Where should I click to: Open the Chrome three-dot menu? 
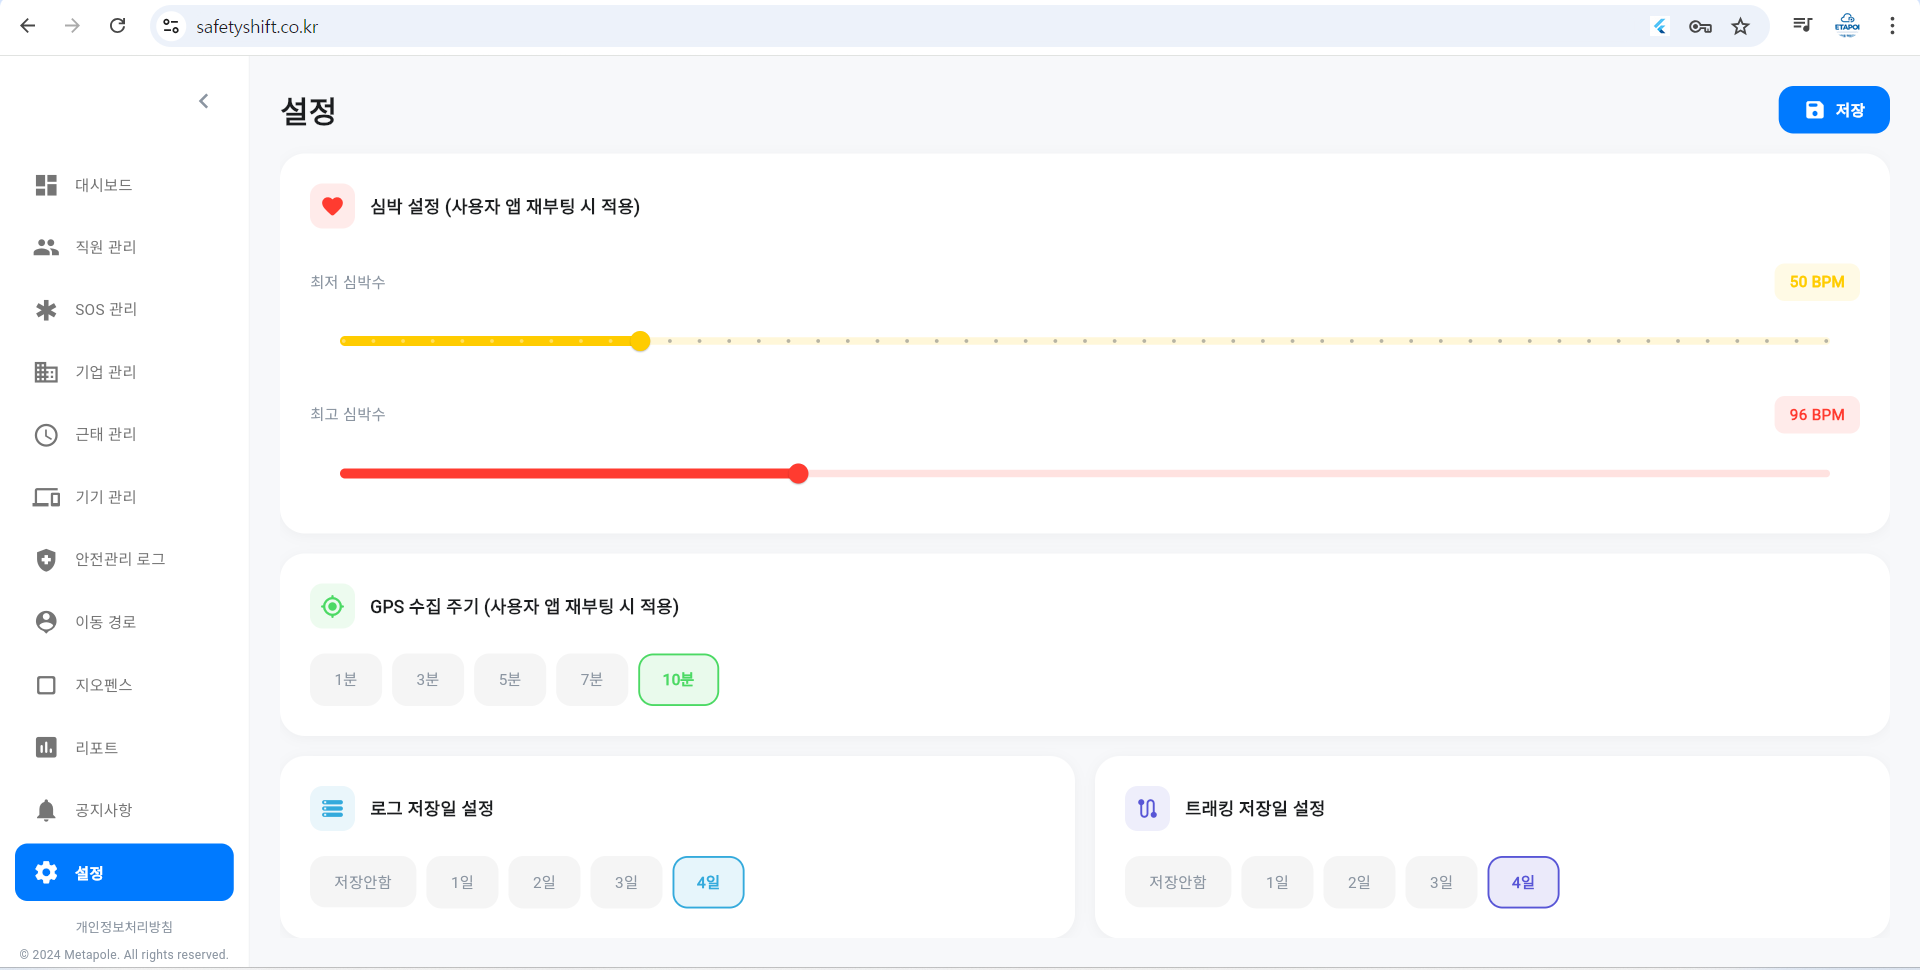(x=1892, y=27)
